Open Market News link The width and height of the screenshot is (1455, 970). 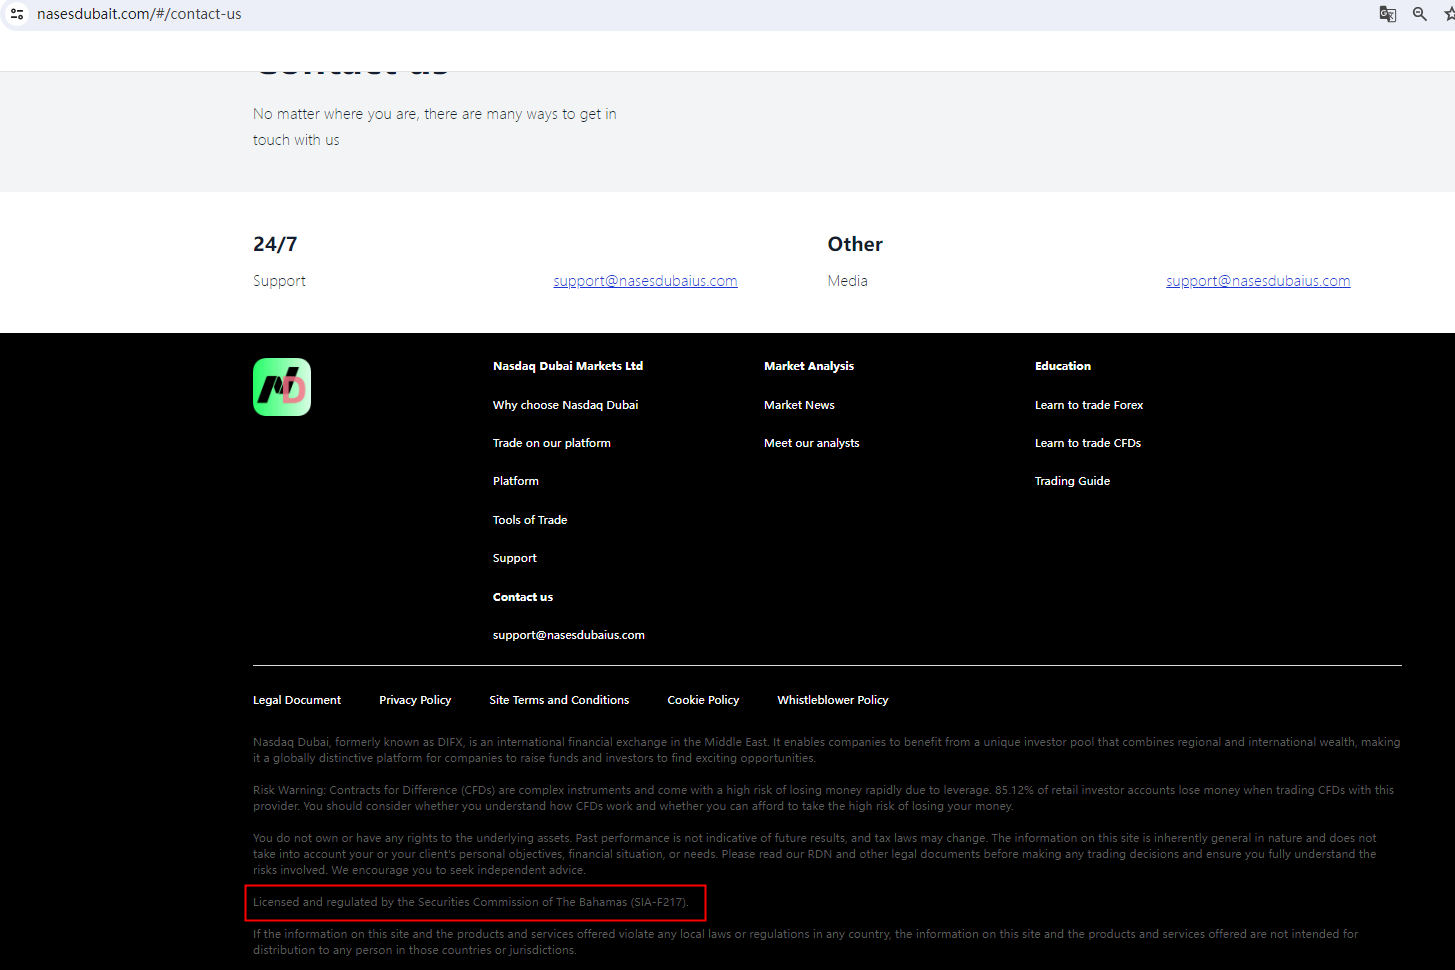(x=799, y=405)
